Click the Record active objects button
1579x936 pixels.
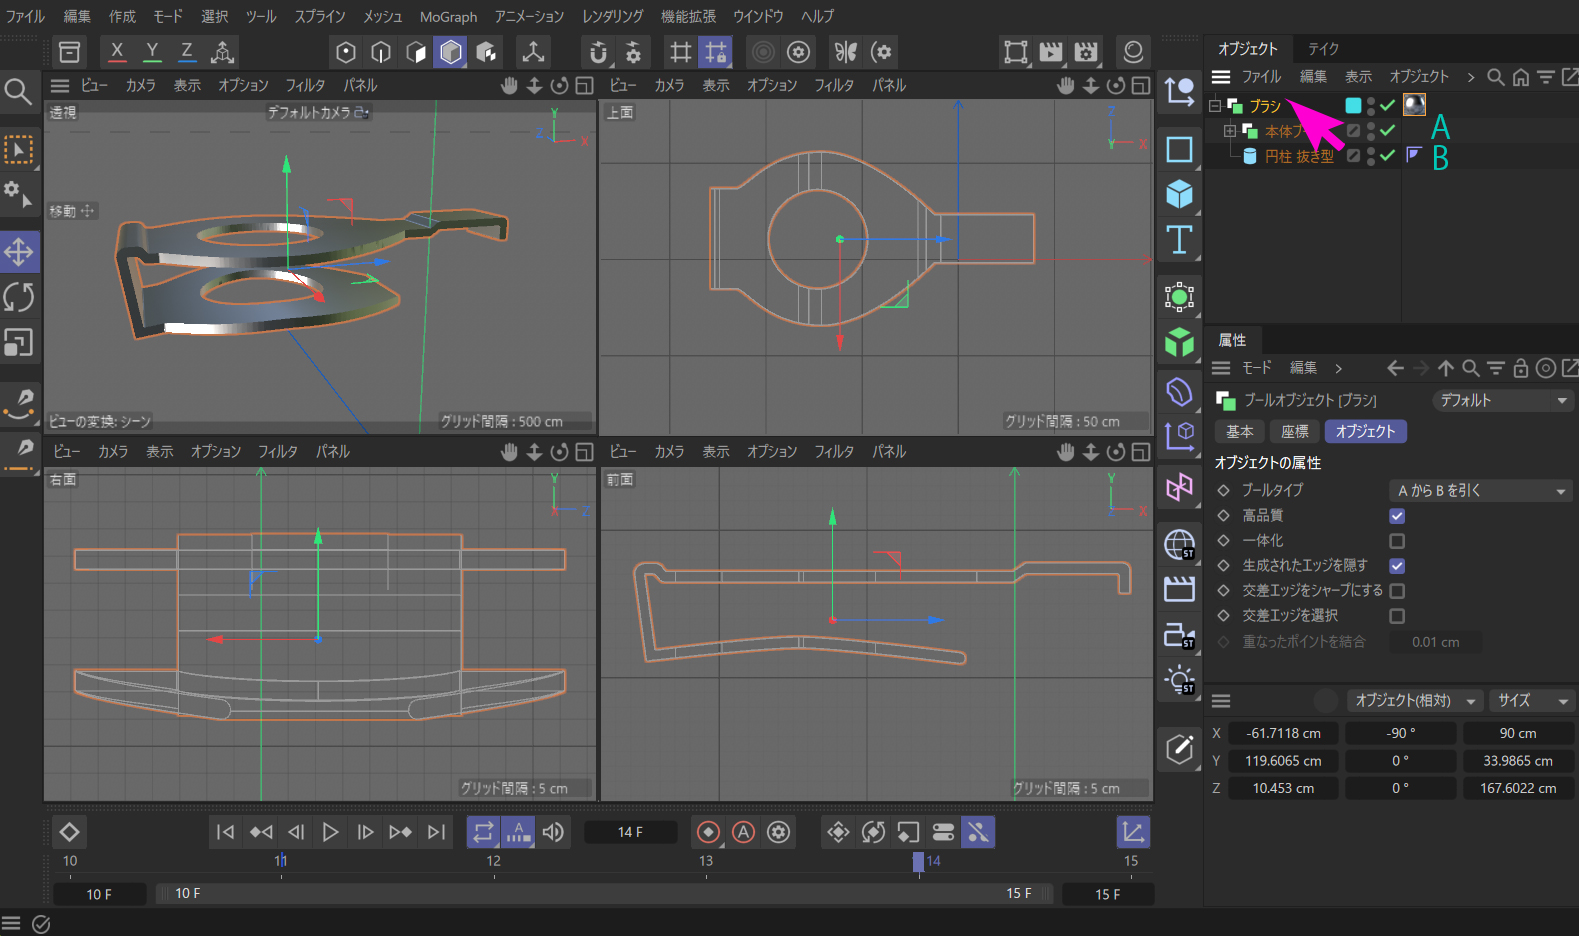click(708, 832)
